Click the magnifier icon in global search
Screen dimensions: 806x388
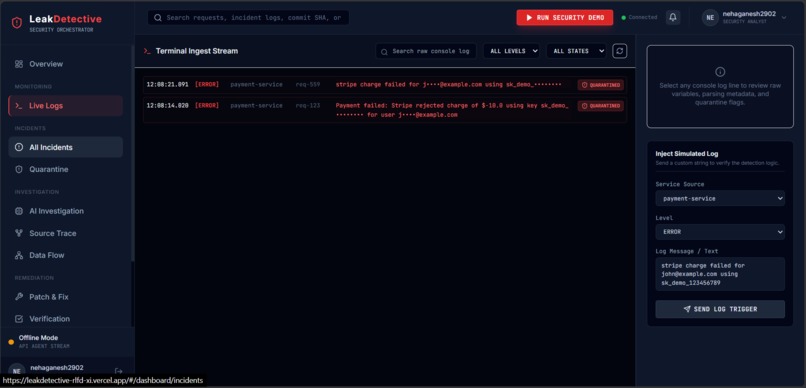click(158, 17)
